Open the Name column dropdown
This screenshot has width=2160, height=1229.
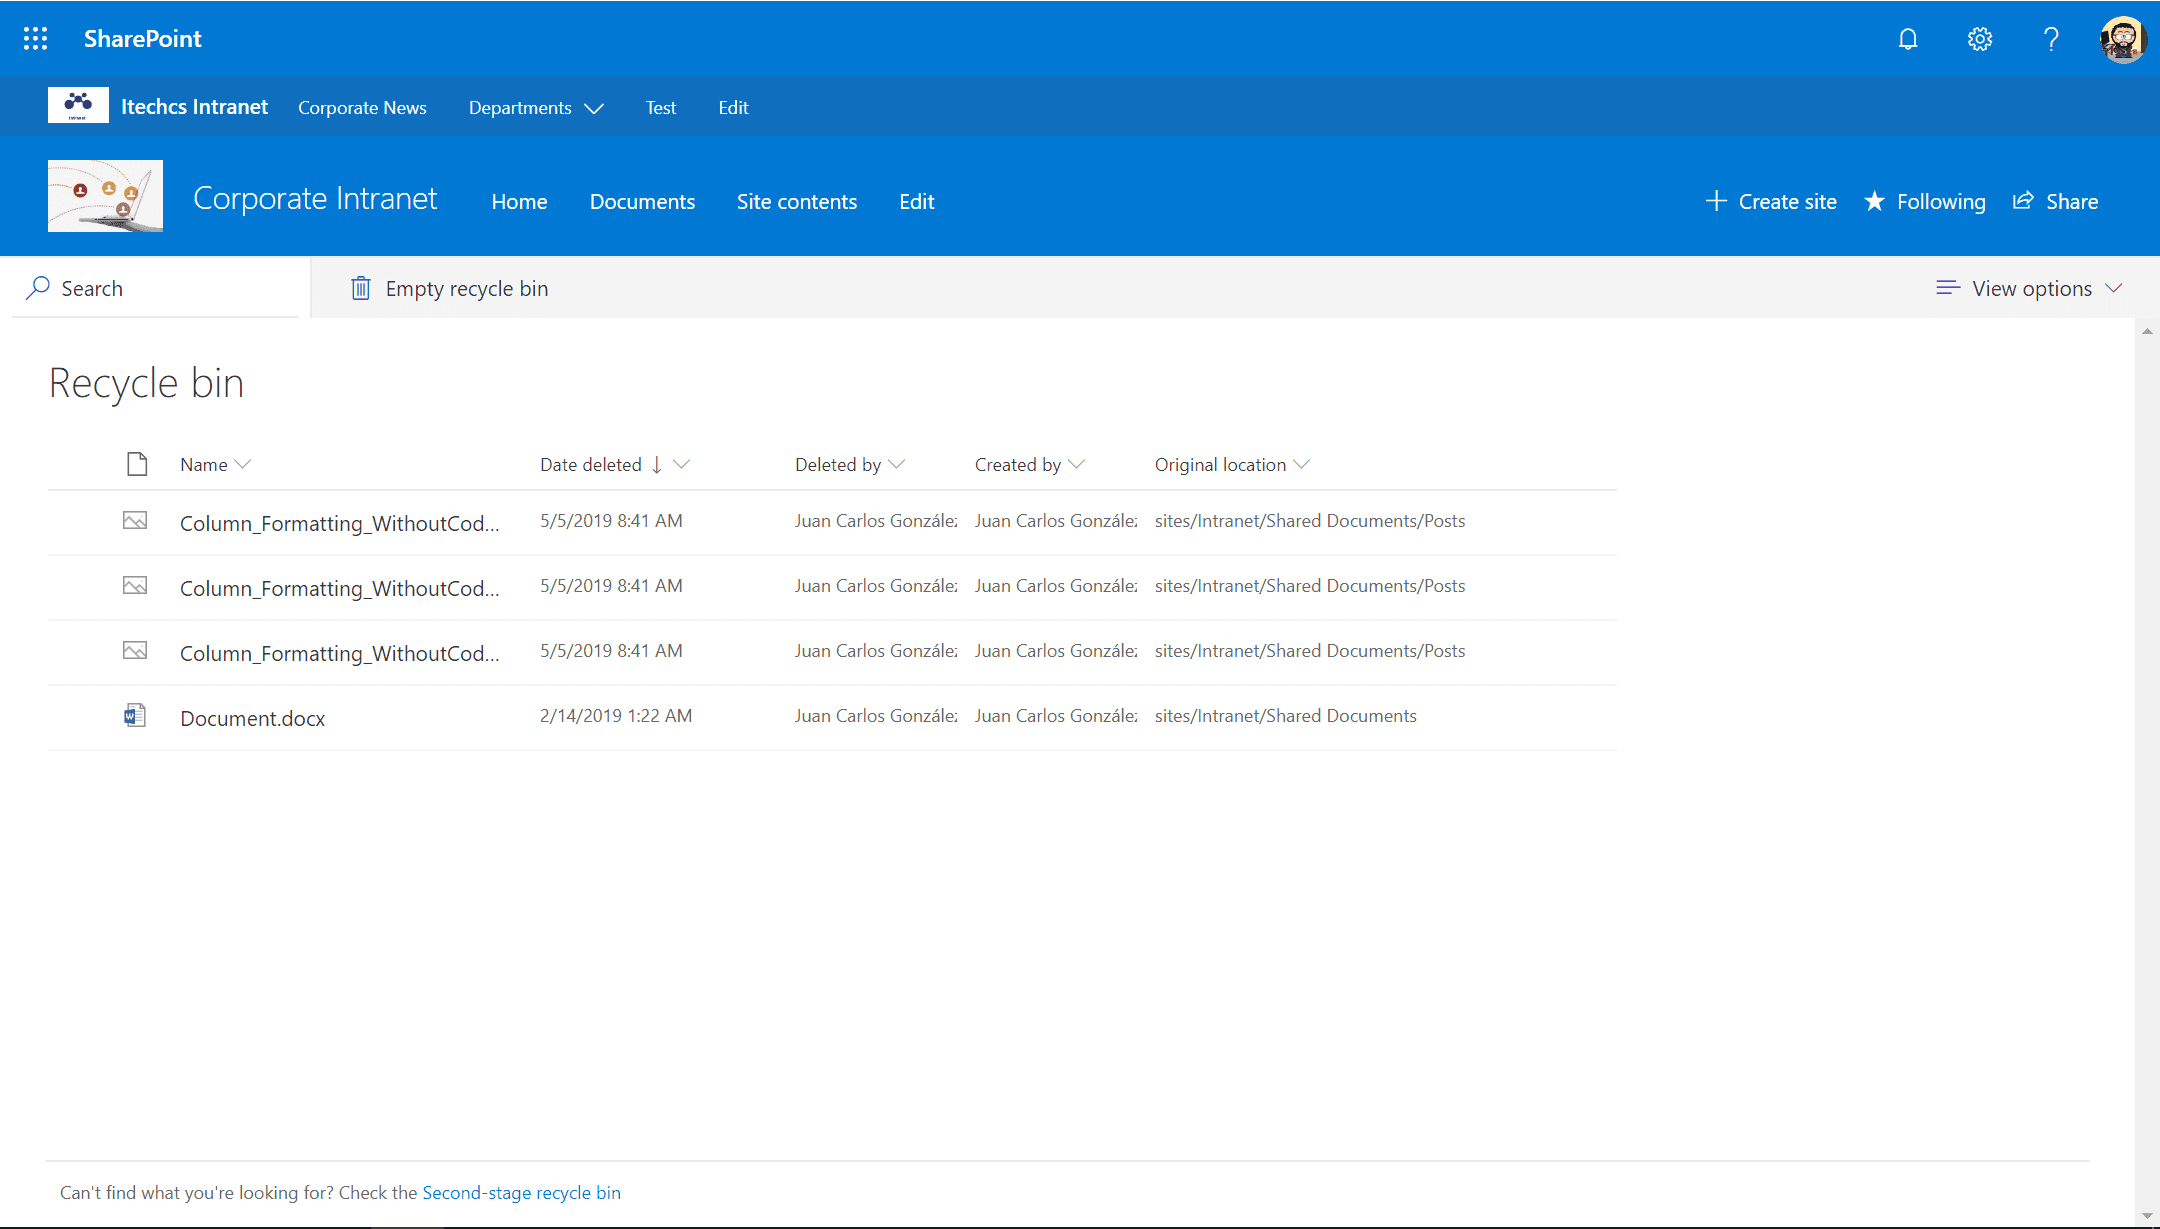pyautogui.click(x=216, y=465)
